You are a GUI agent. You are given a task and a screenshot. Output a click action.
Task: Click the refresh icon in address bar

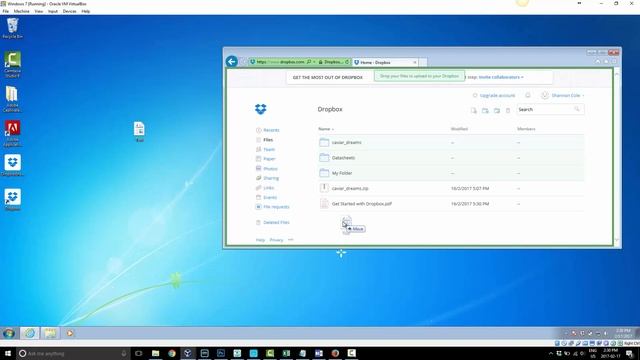pyautogui.click(x=347, y=62)
